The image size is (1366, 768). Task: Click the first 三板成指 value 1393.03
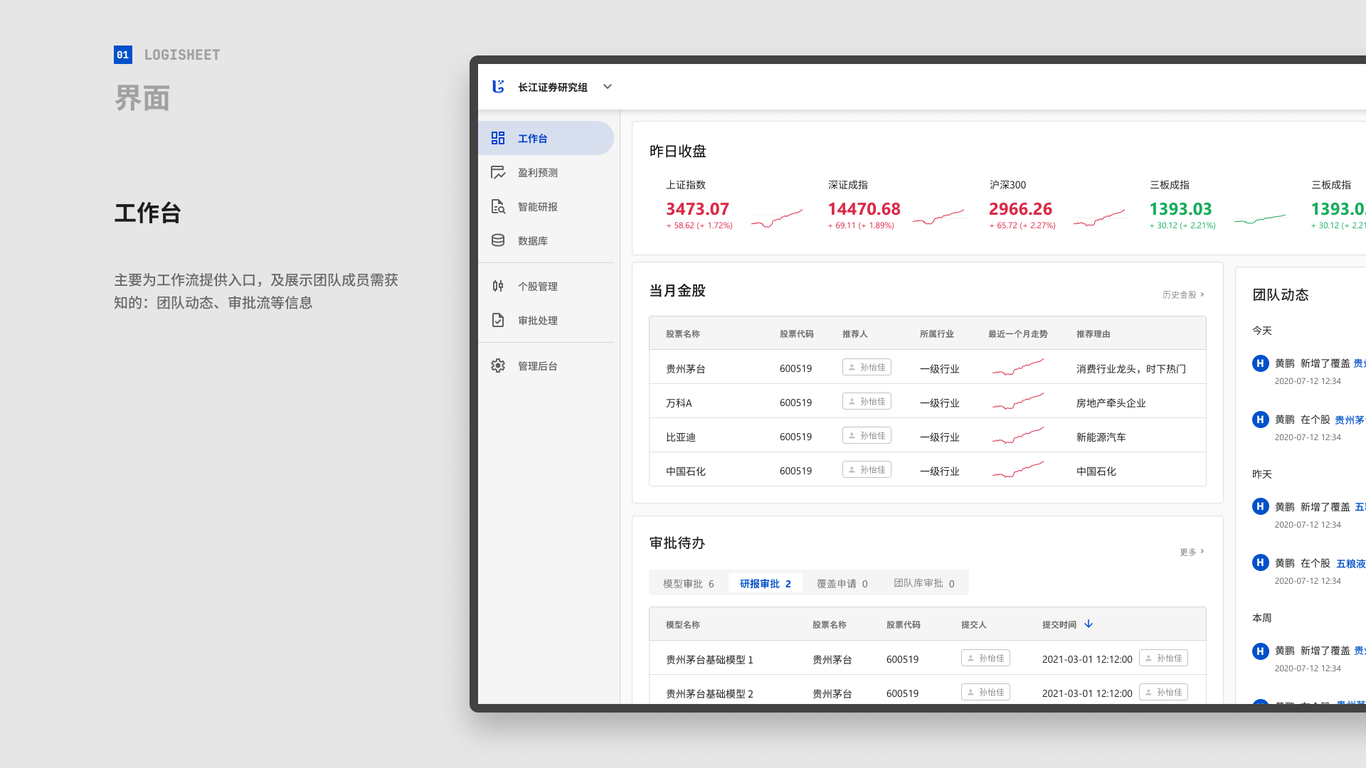[1180, 209]
